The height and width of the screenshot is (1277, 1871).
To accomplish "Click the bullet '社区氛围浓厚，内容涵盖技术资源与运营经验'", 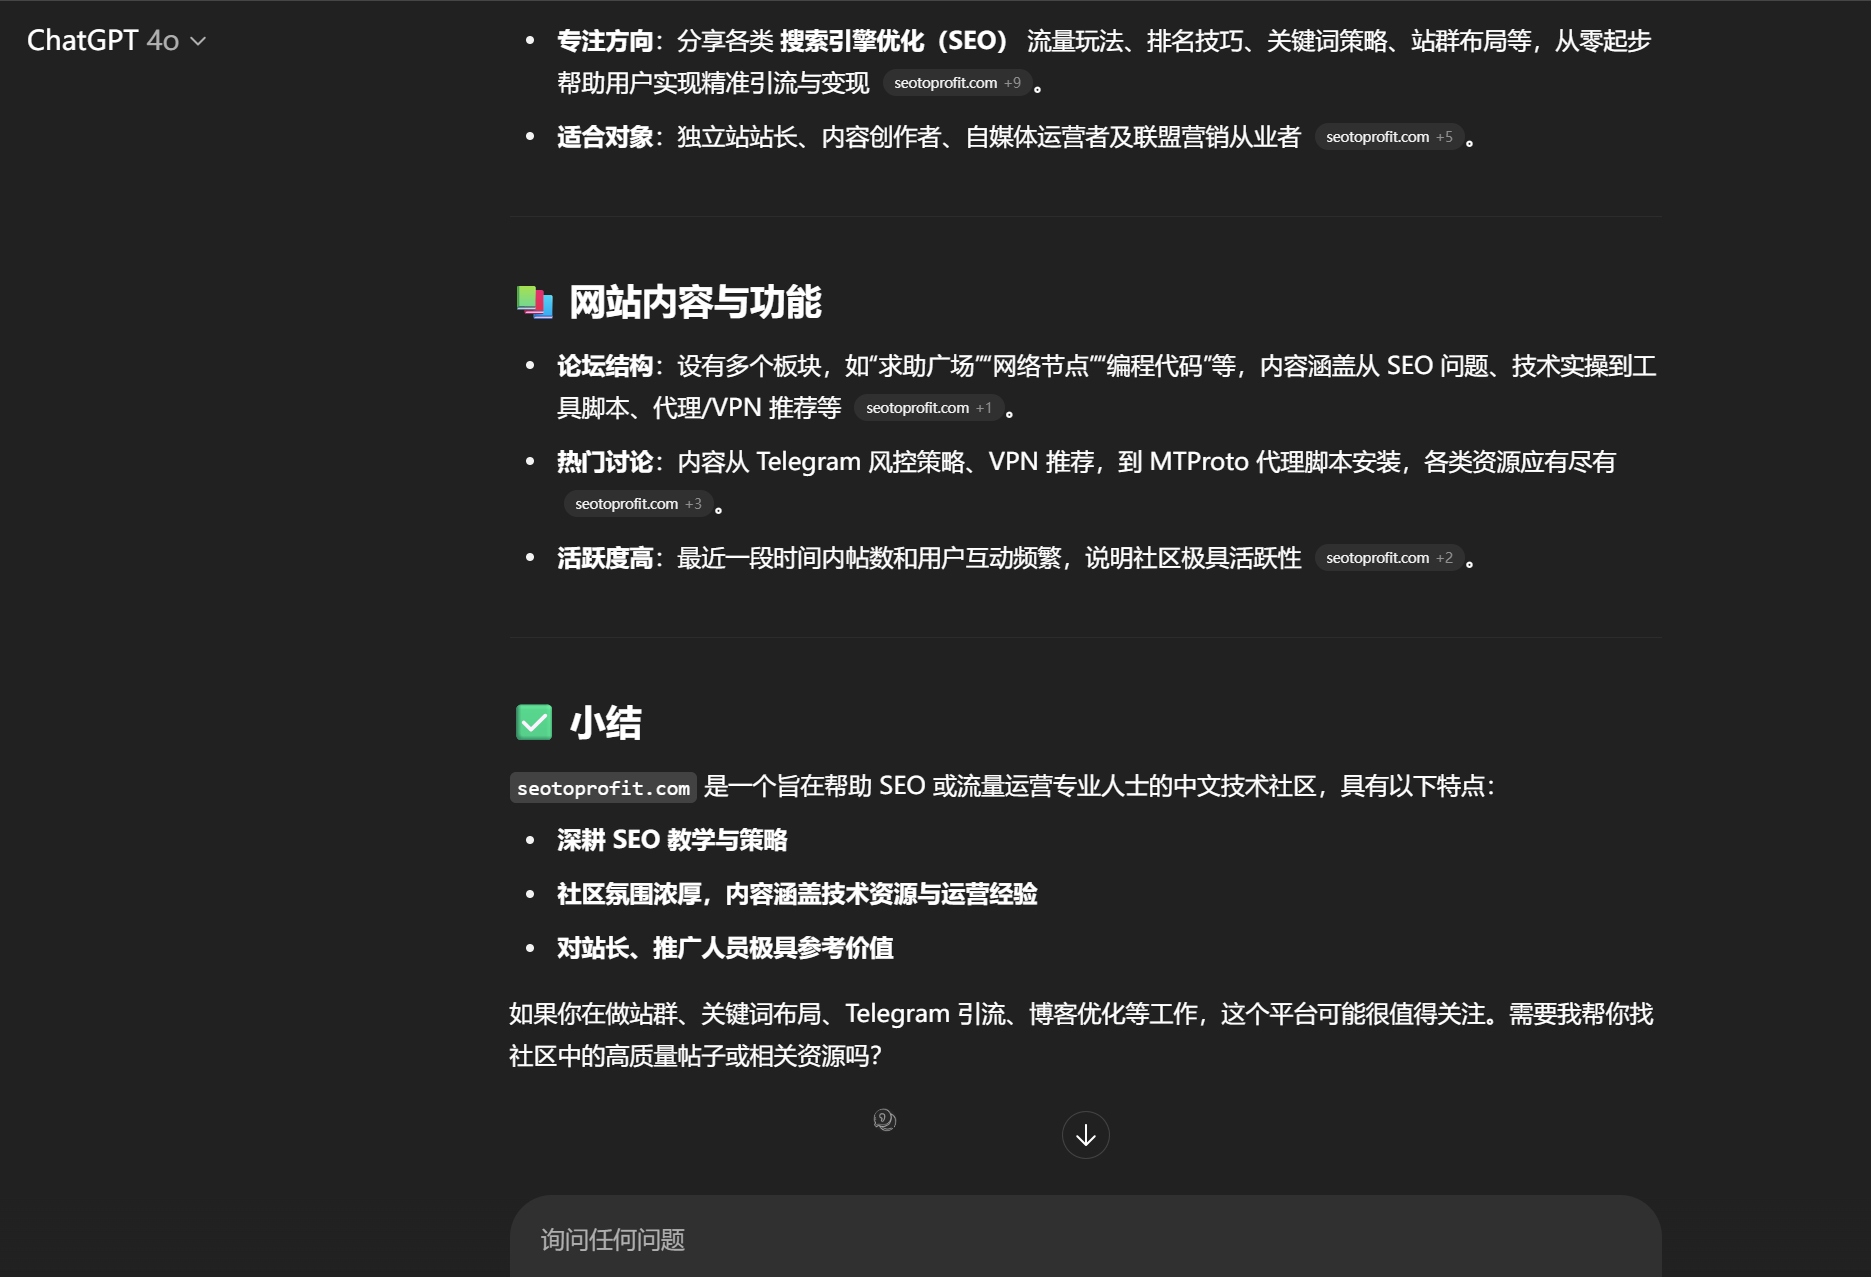I will pos(797,894).
